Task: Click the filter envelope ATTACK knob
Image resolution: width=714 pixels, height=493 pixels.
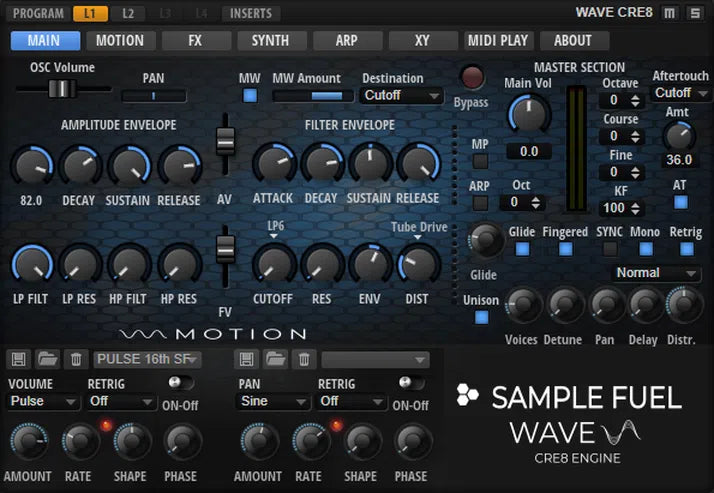Action: click(x=275, y=164)
